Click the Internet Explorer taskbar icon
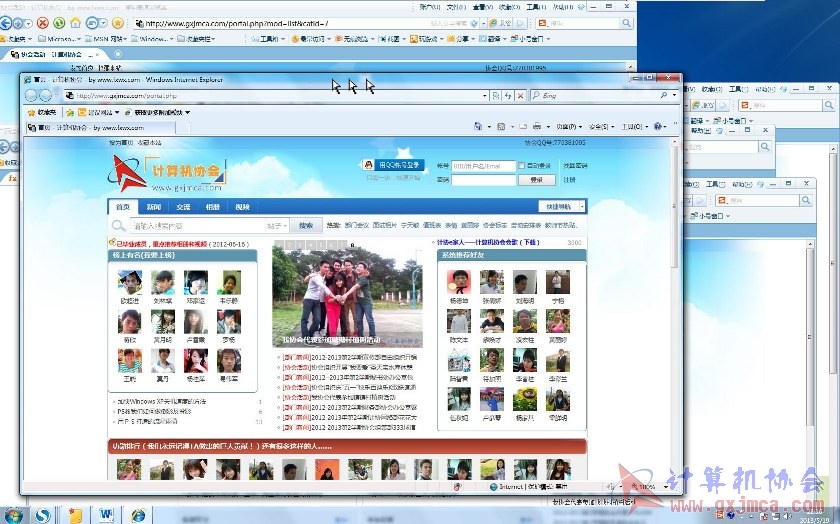Viewport: 840px width, 524px height. point(138,515)
